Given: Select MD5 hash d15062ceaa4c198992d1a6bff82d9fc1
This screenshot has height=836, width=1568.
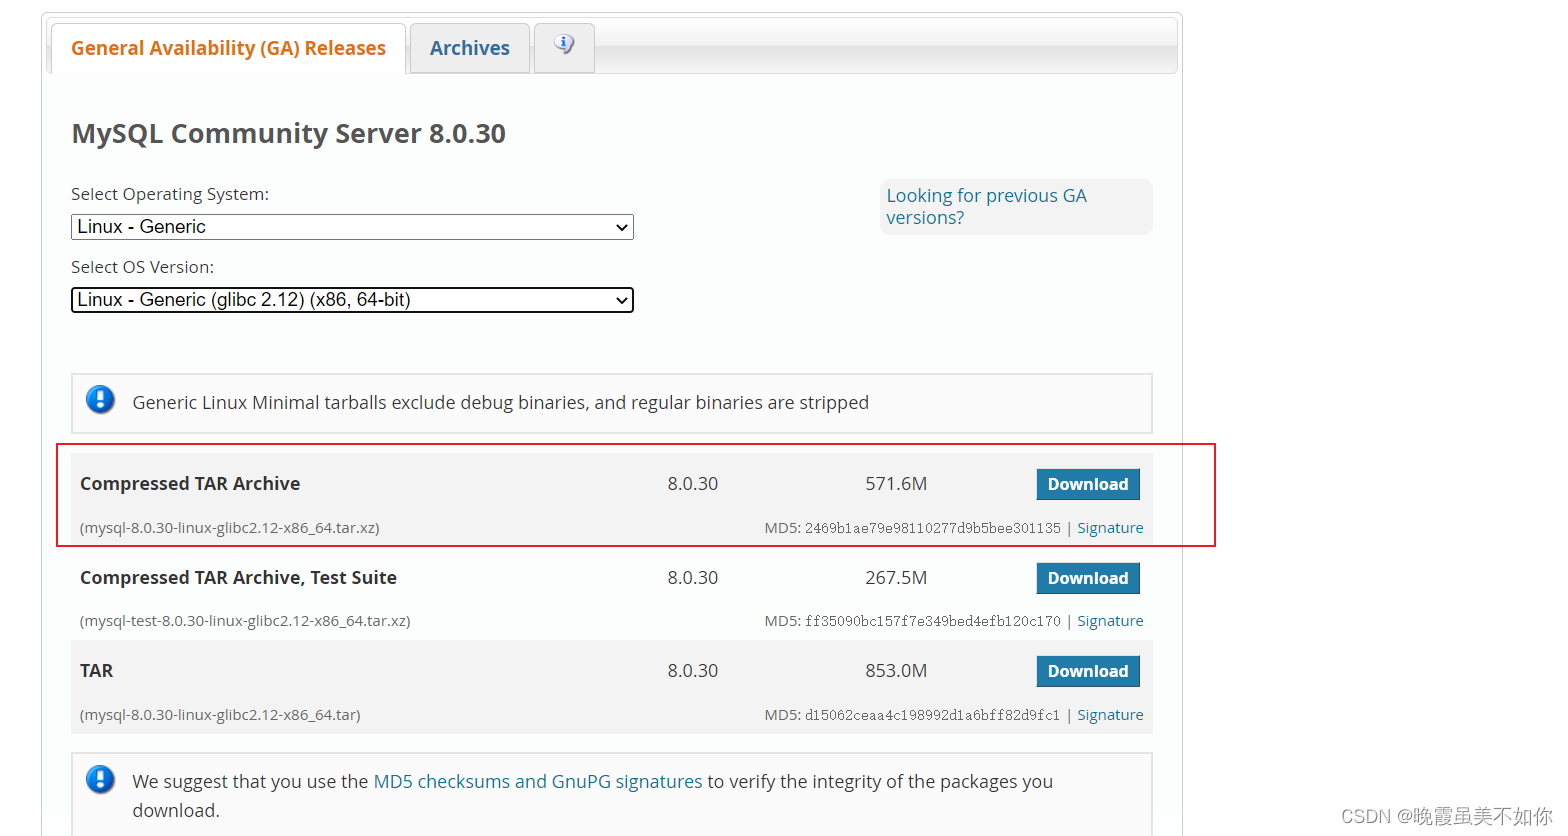Looking at the screenshot, I should tap(932, 715).
